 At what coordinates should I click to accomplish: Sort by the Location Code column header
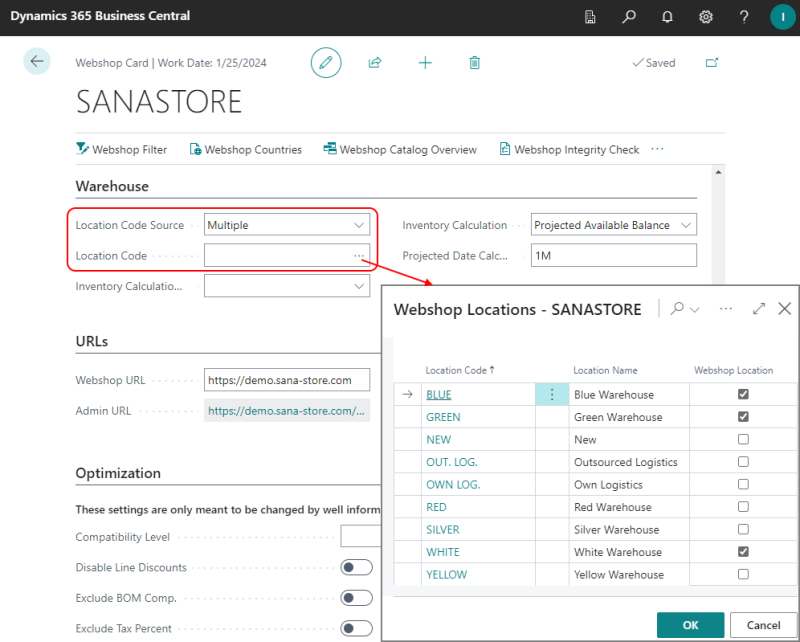460,371
